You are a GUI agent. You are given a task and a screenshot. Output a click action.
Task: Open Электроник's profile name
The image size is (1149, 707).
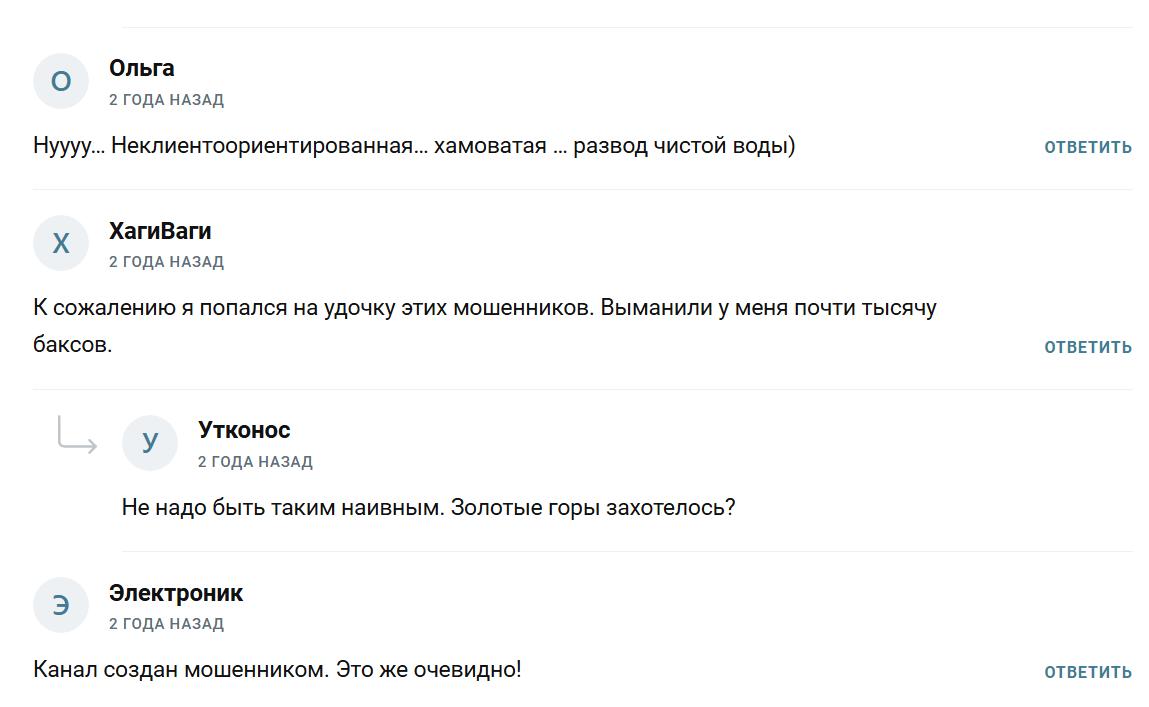tap(175, 592)
